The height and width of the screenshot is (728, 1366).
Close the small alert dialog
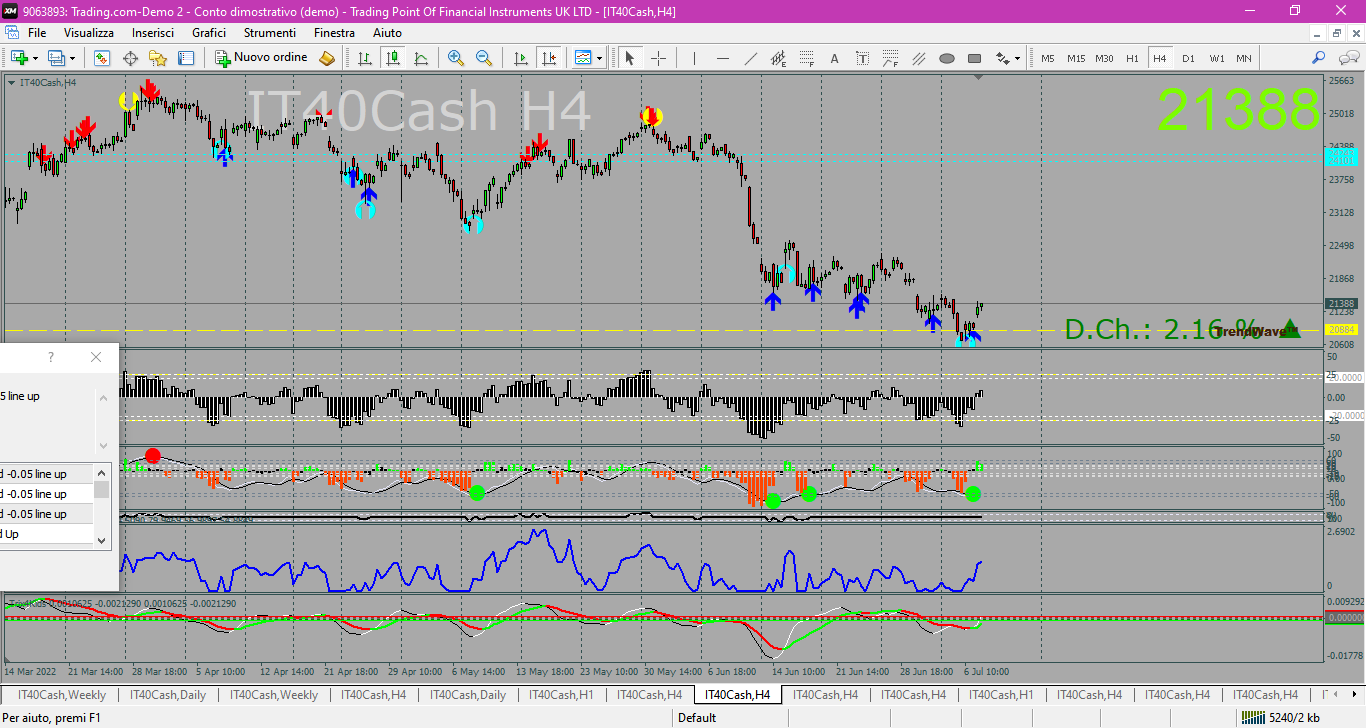pos(96,357)
